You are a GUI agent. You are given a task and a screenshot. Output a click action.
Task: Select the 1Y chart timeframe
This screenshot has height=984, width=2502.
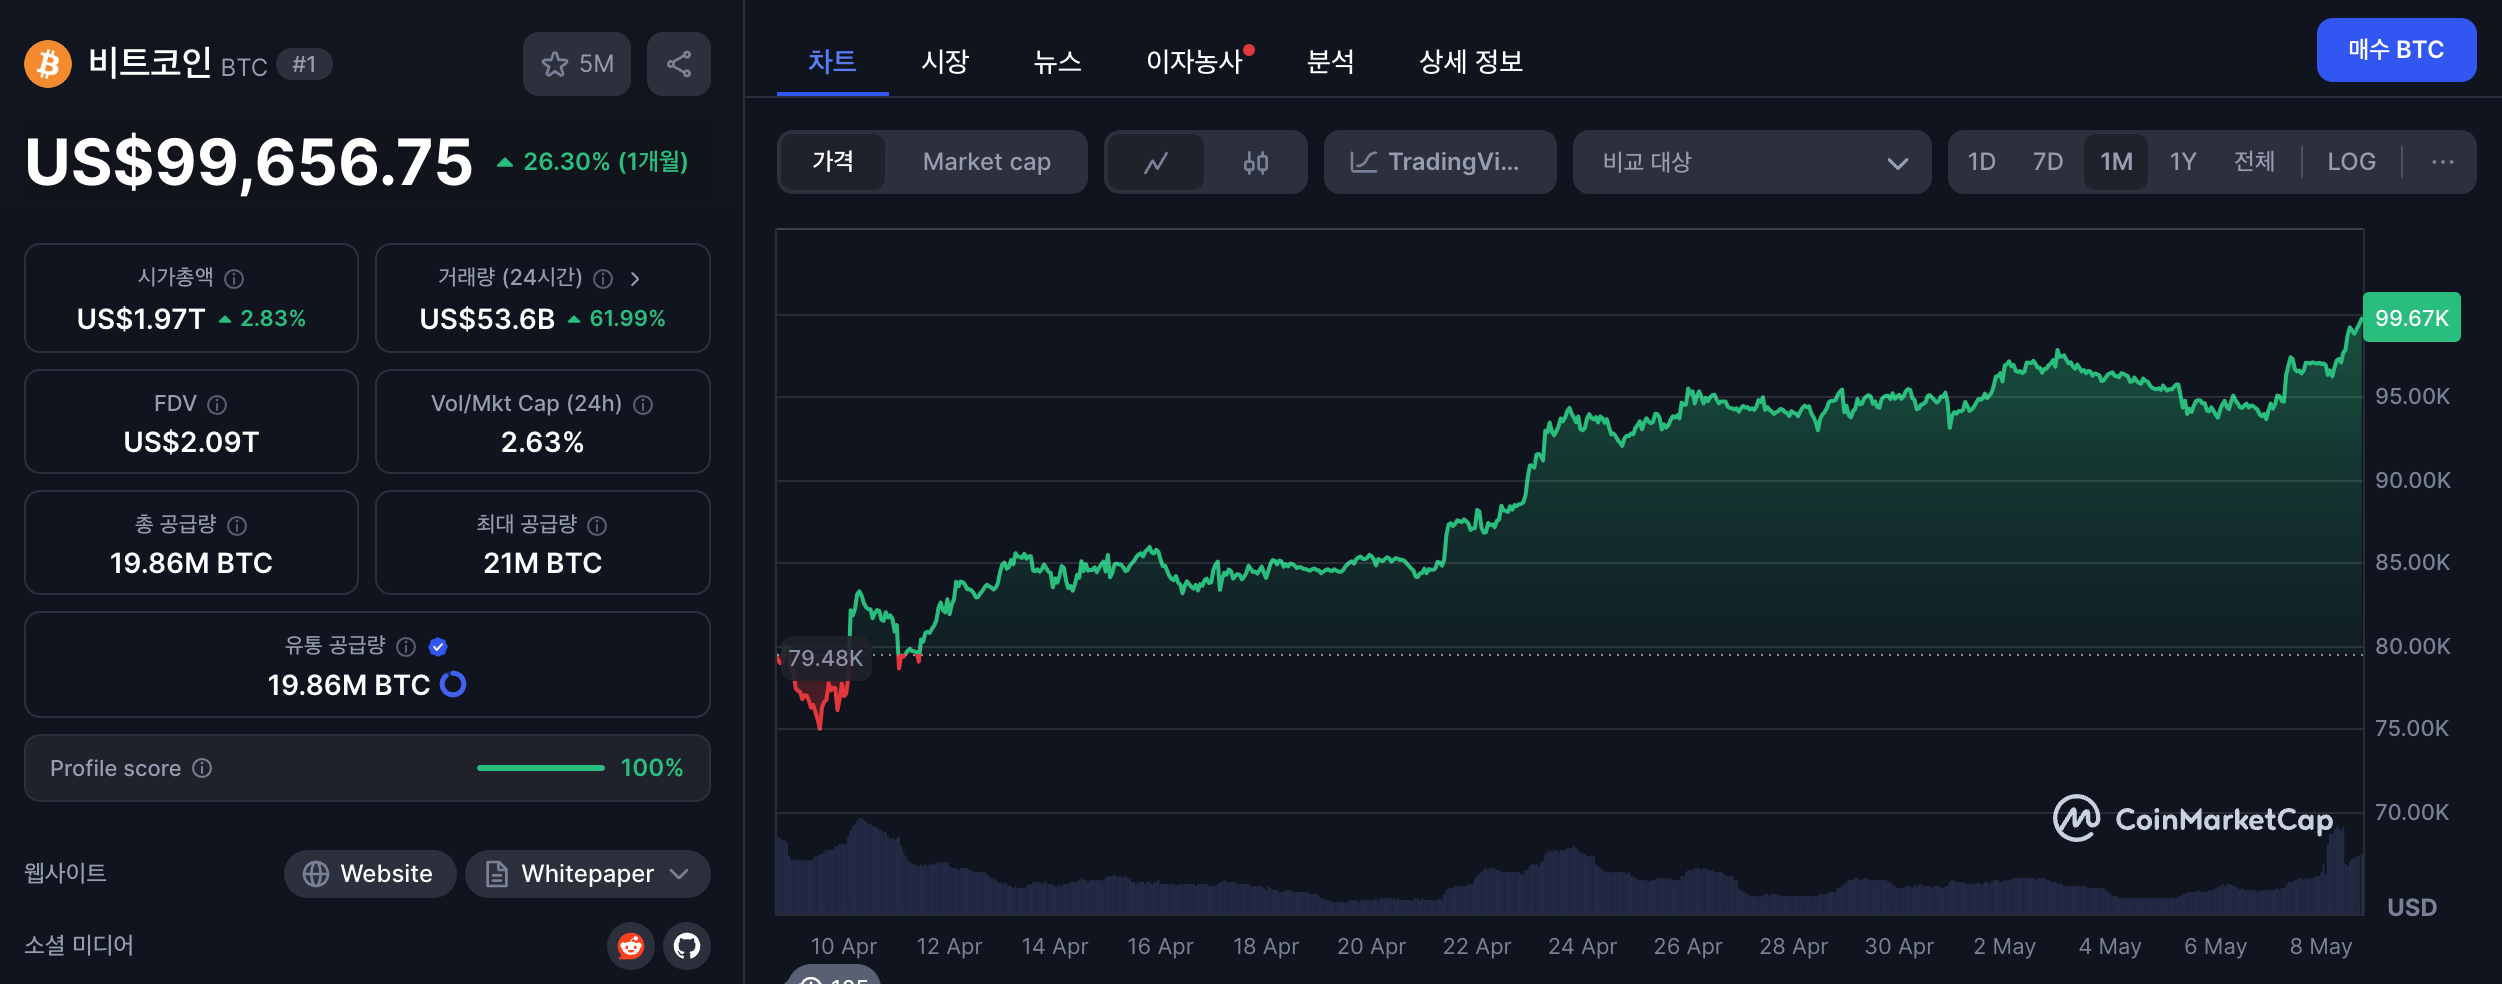coord(2182,161)
